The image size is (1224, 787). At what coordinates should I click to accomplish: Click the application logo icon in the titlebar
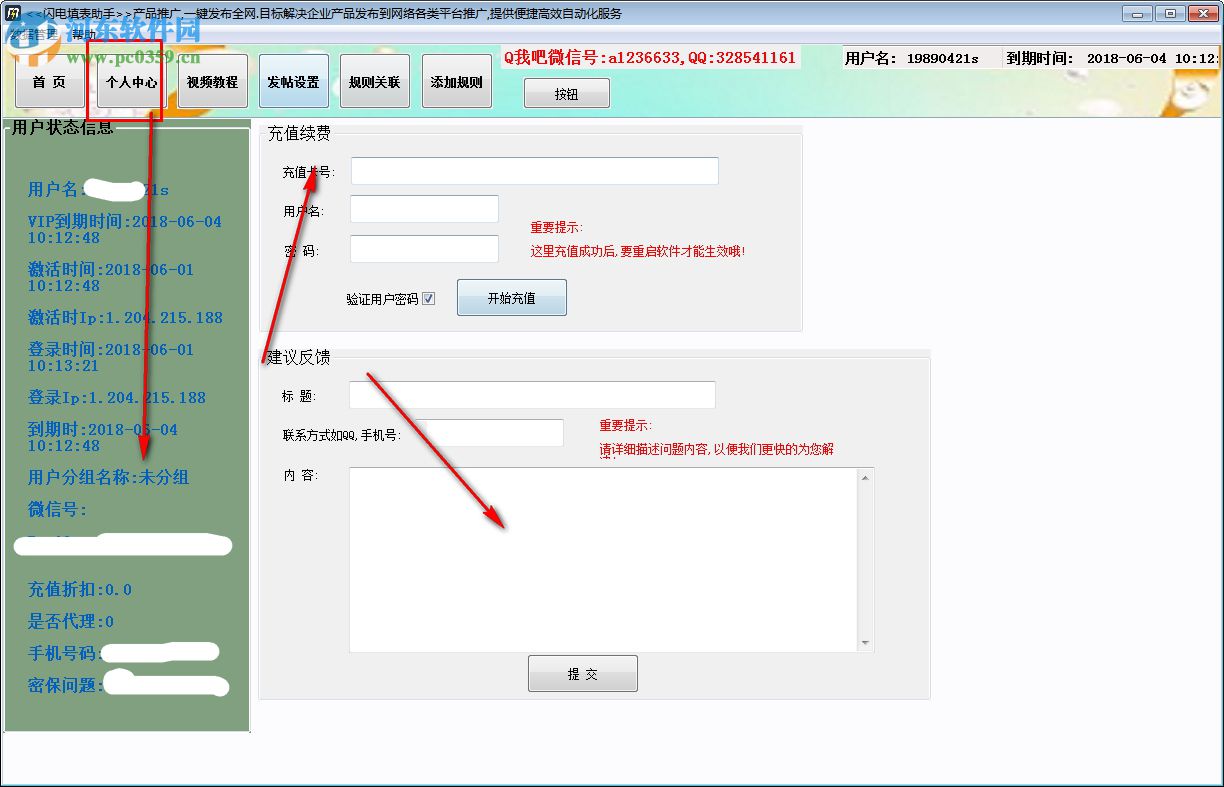tap(11, 13)
